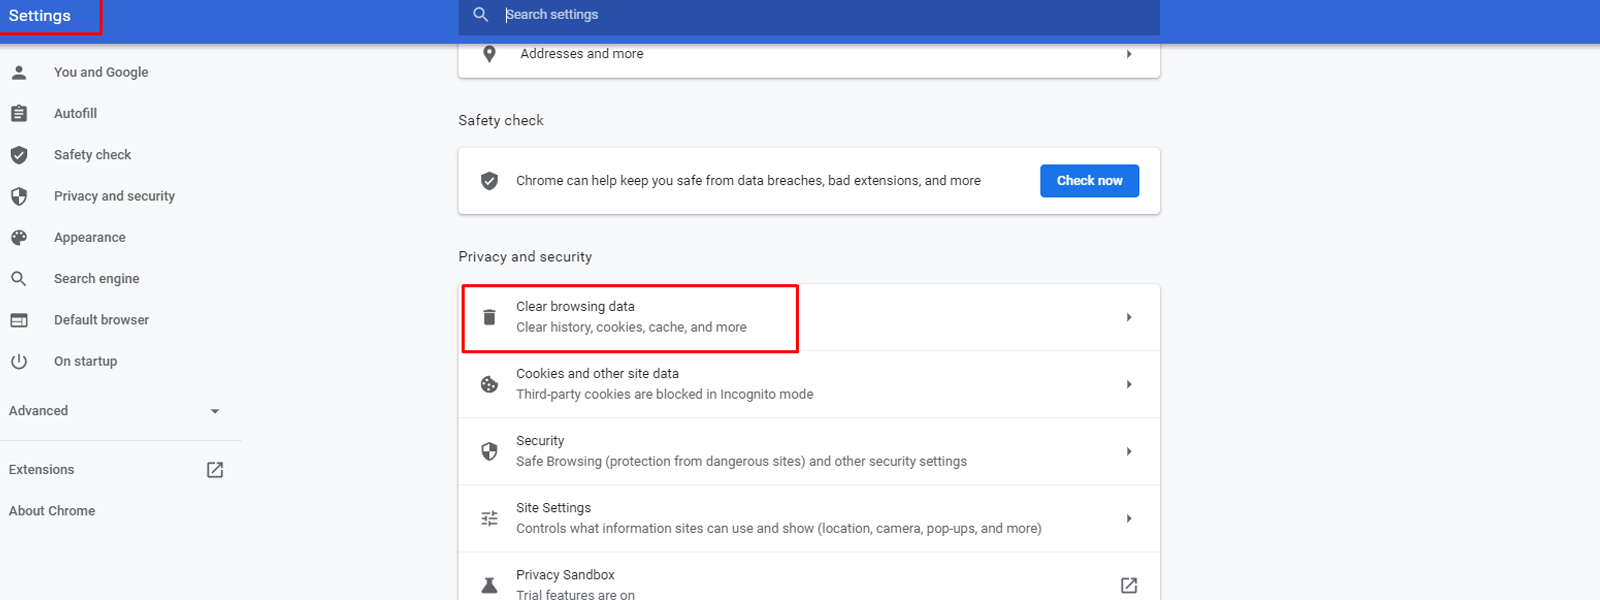Image resolution: width=1600 pixels, height=600 pixels.
Task: Click the Check now button
Action: pyautogui.click(x=1089, y=181)
